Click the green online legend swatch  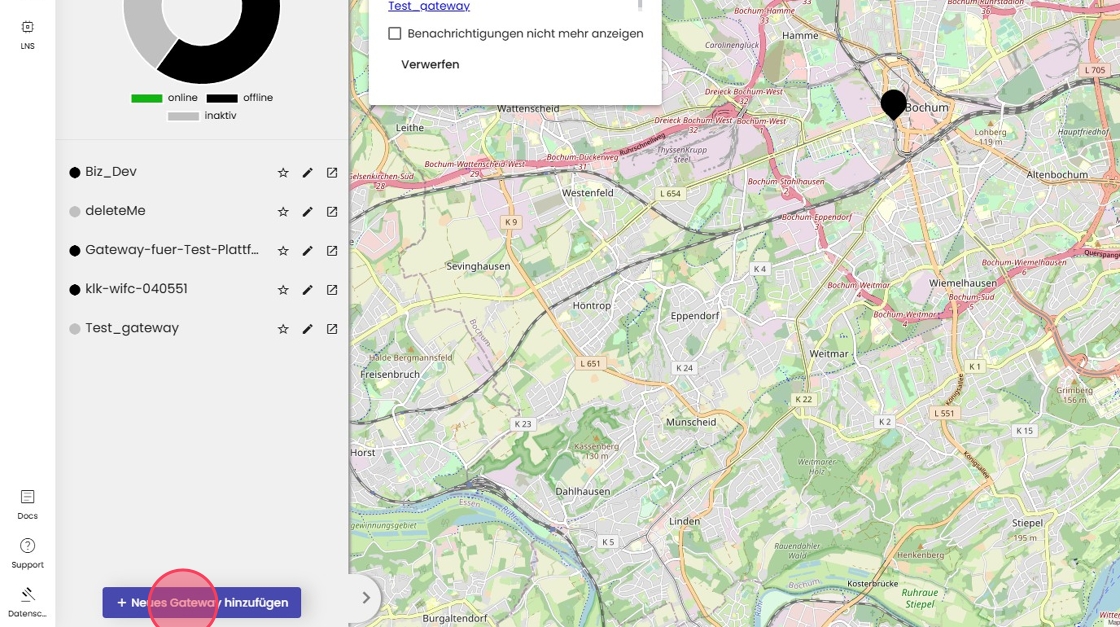[x=146, y=98]
